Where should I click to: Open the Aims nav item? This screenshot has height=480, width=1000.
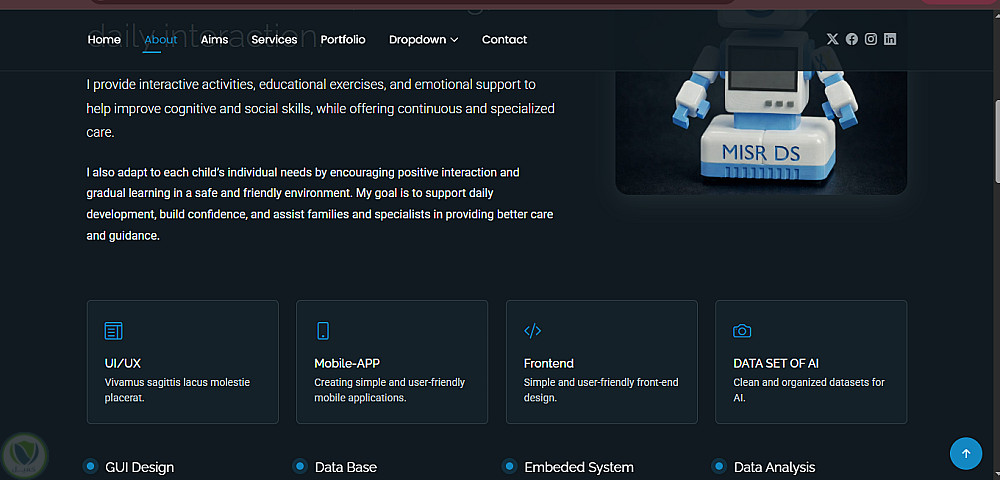pos(214,40)
